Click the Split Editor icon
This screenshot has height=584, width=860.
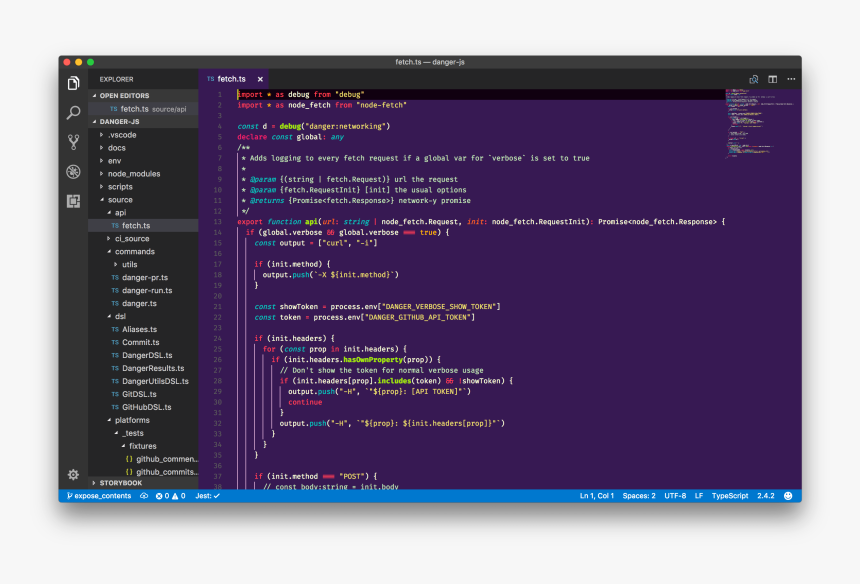(772, 78)
